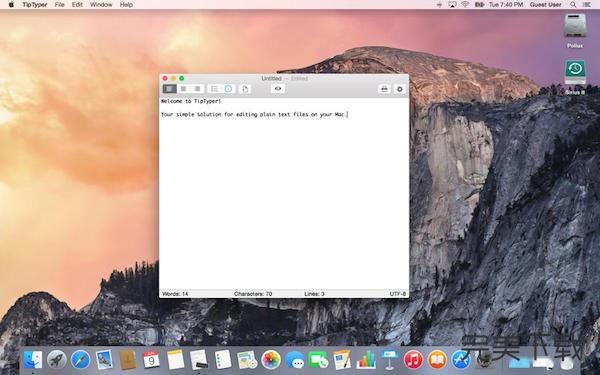600x375 pixels.
Task: Open the Apple menu
Action: pos(11,5)
